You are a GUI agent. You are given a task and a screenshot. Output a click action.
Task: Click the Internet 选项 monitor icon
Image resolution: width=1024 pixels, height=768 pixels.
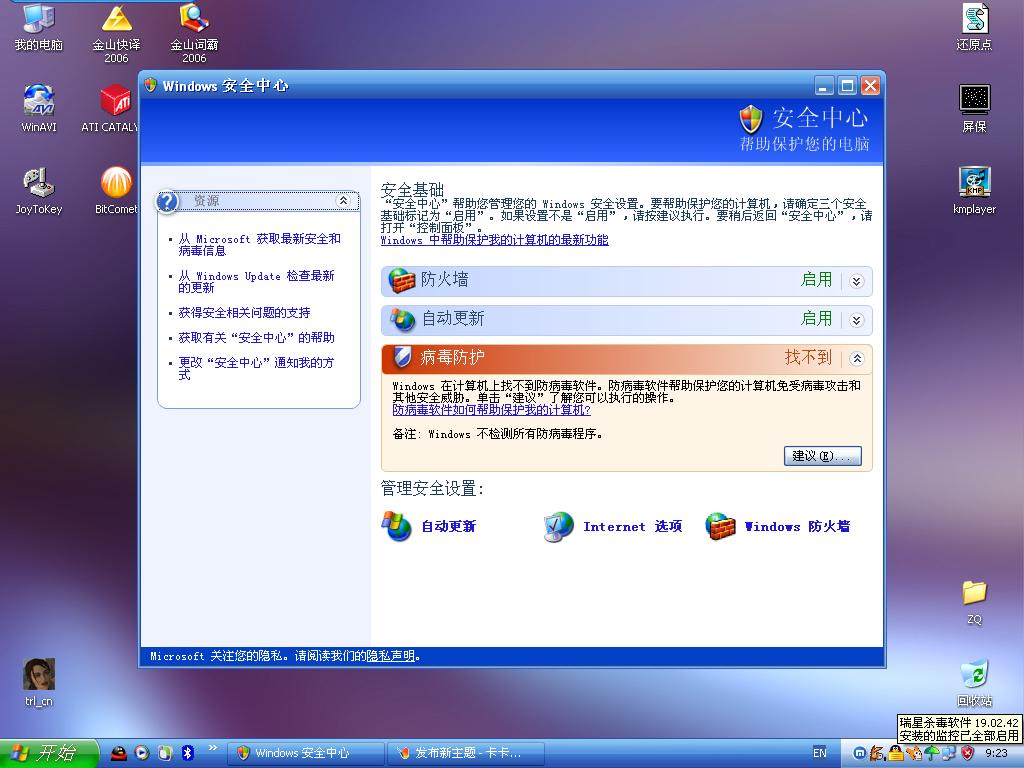[x=558, y=526]
